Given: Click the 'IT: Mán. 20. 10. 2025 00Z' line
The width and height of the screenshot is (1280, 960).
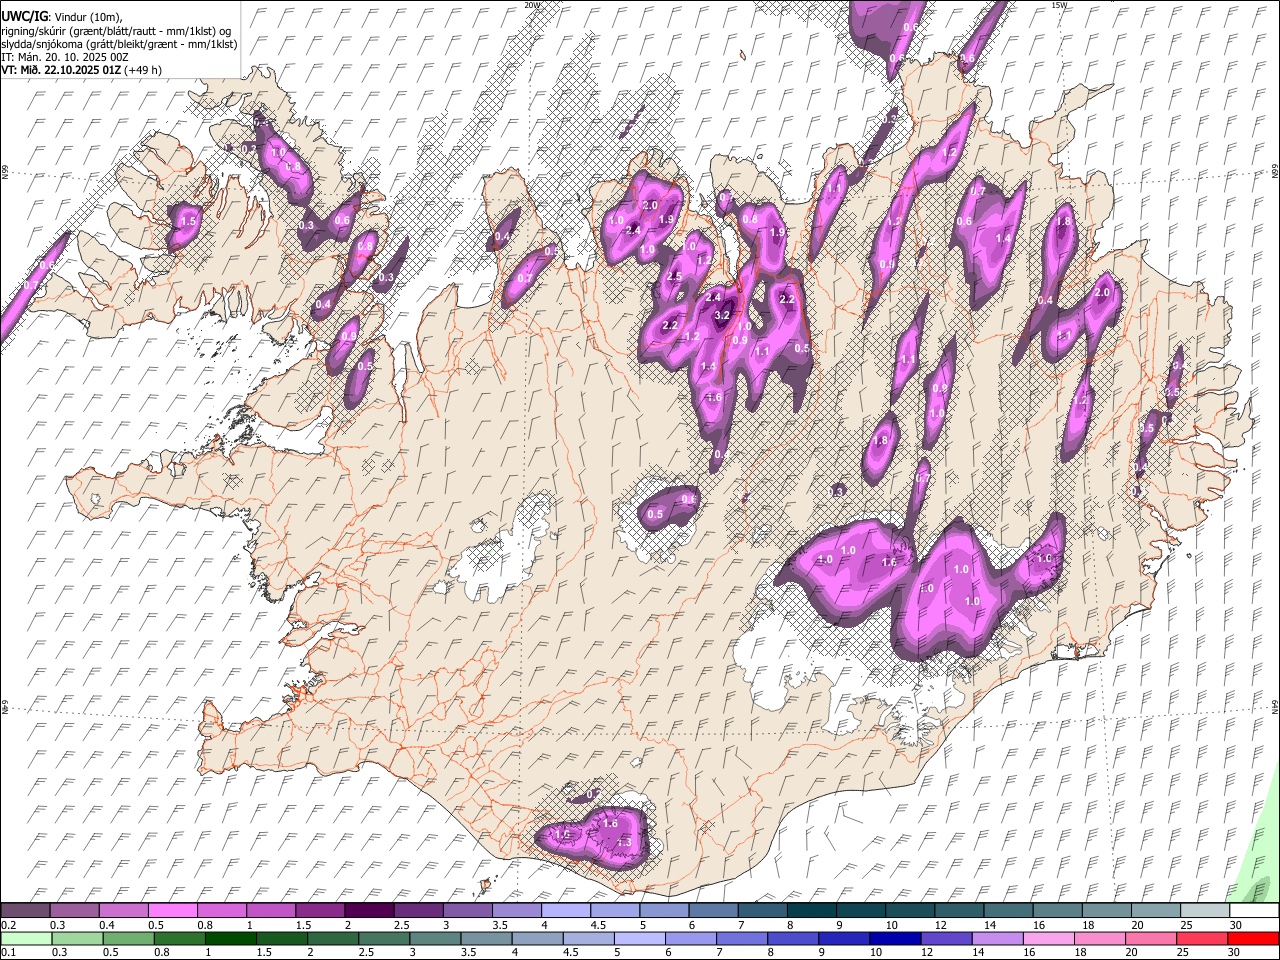Looking at the screenshot, I should [64, 57].
